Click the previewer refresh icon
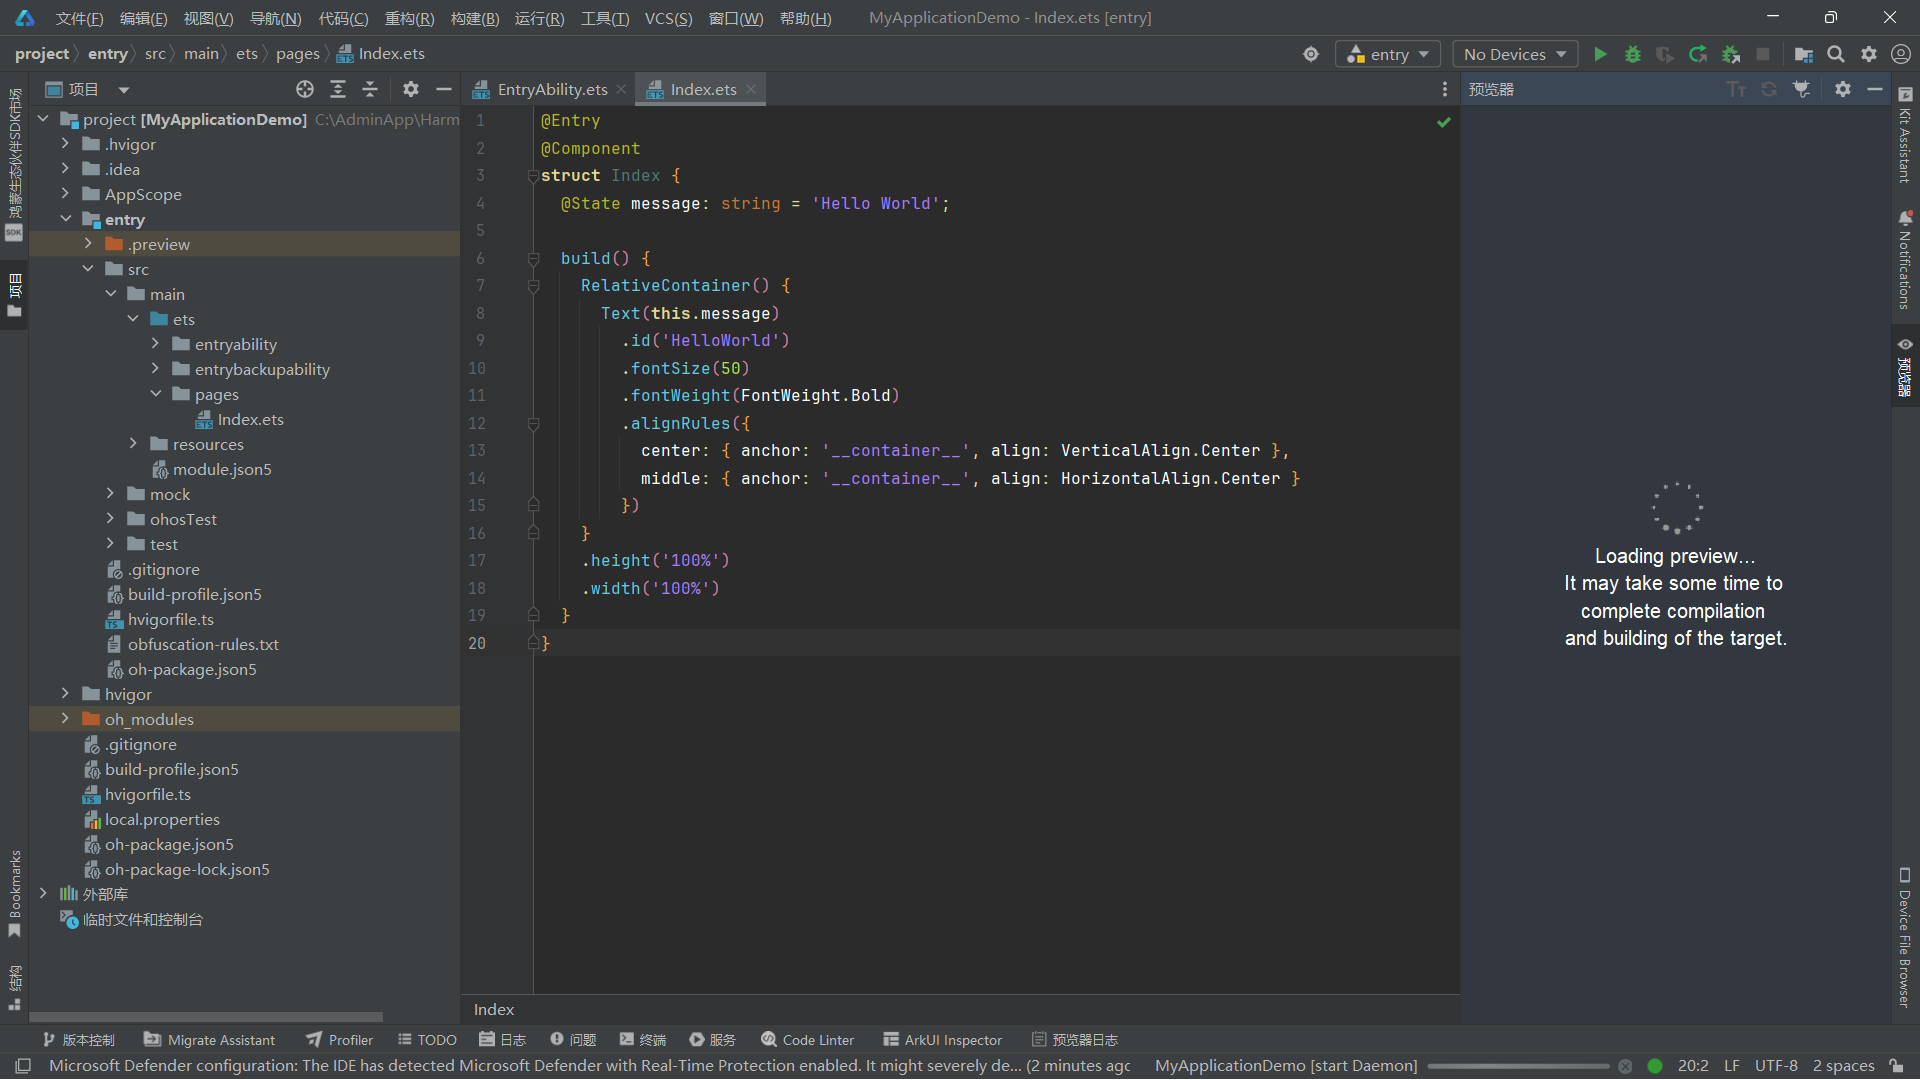The image size is (1920, 1080). [x=1769, y=89]
